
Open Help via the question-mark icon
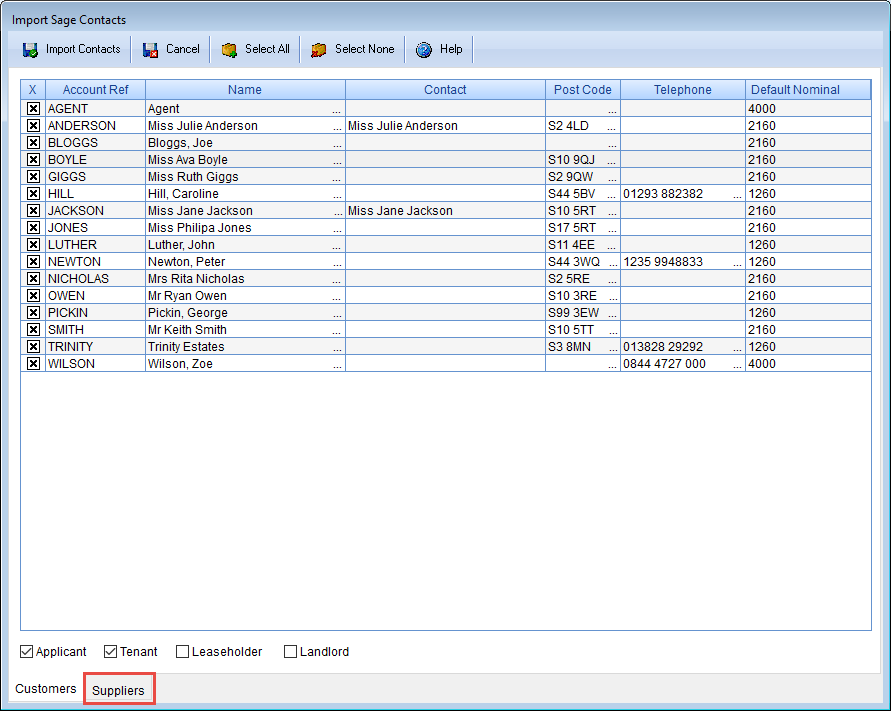tap(424, 49)
